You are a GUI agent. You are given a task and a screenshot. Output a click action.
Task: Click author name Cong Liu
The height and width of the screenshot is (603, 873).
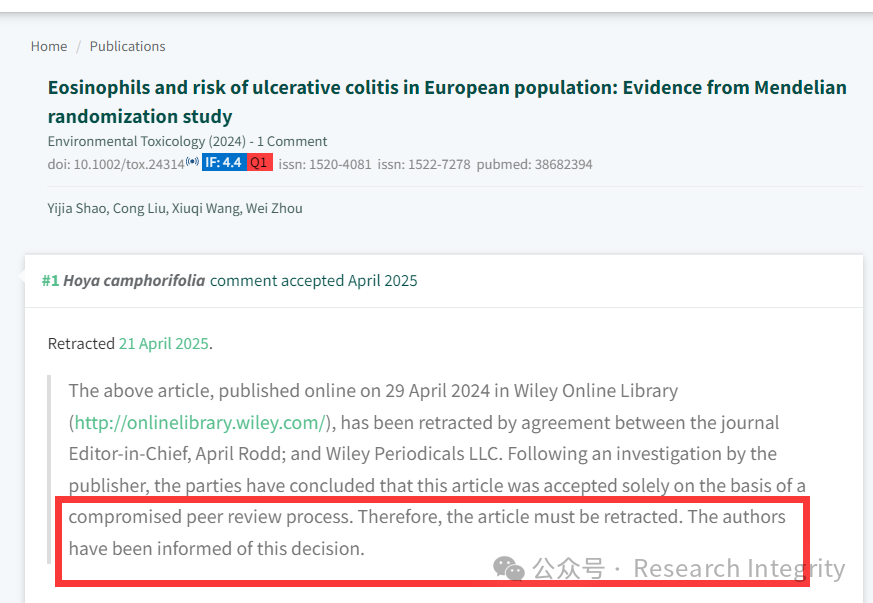(139, 208)
